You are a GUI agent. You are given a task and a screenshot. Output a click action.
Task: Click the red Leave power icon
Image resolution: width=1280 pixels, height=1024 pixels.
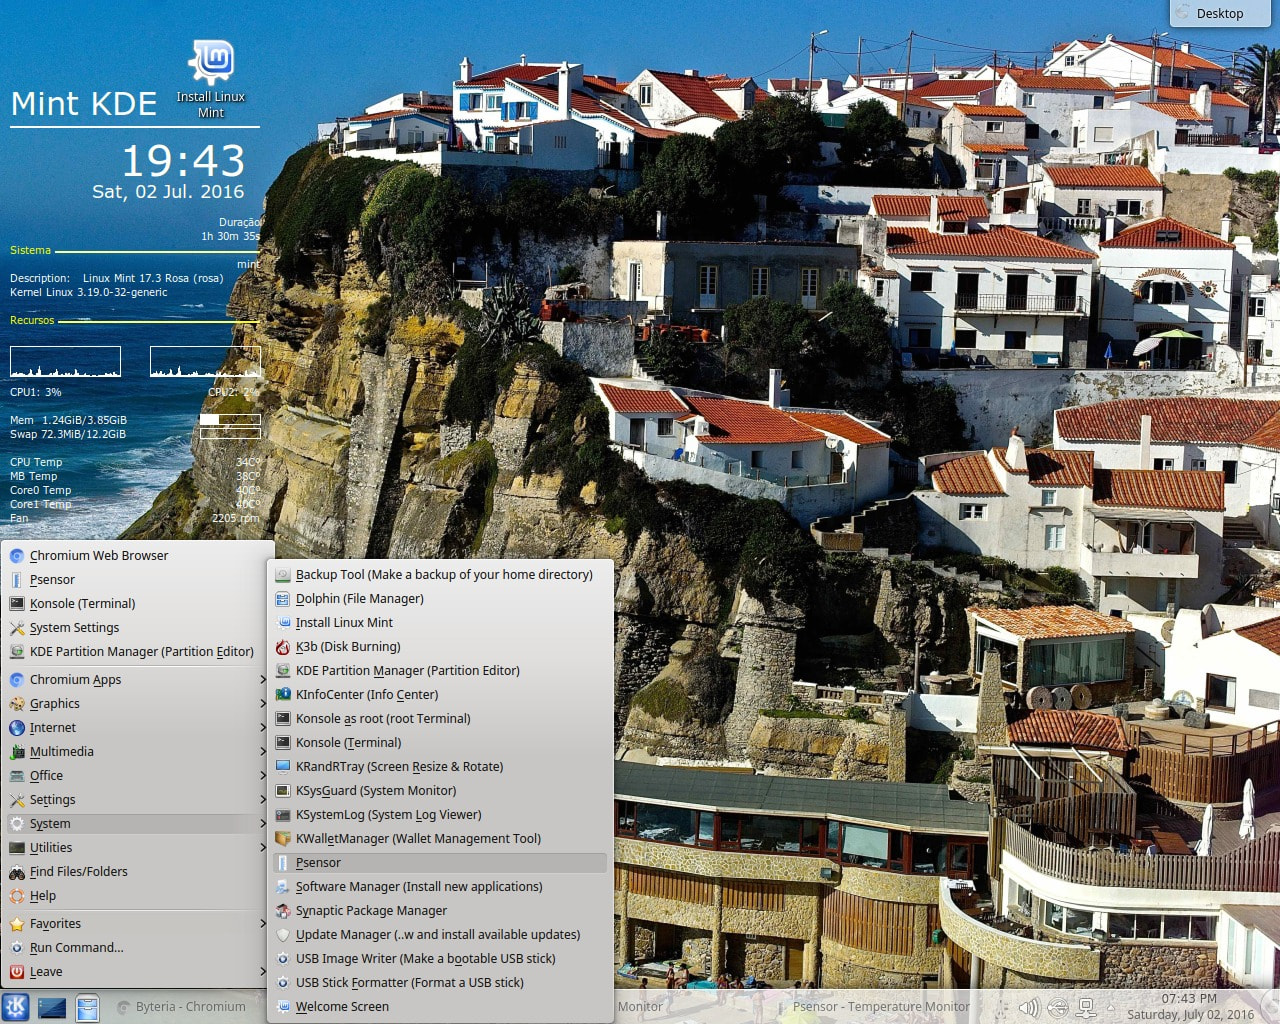(17, 972)
